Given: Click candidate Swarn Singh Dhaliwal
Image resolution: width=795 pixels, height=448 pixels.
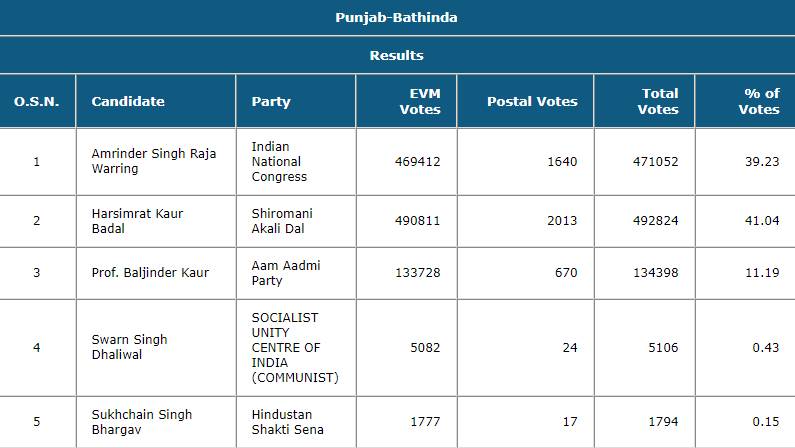Looking at the screenshot, I should pos(129,347).
